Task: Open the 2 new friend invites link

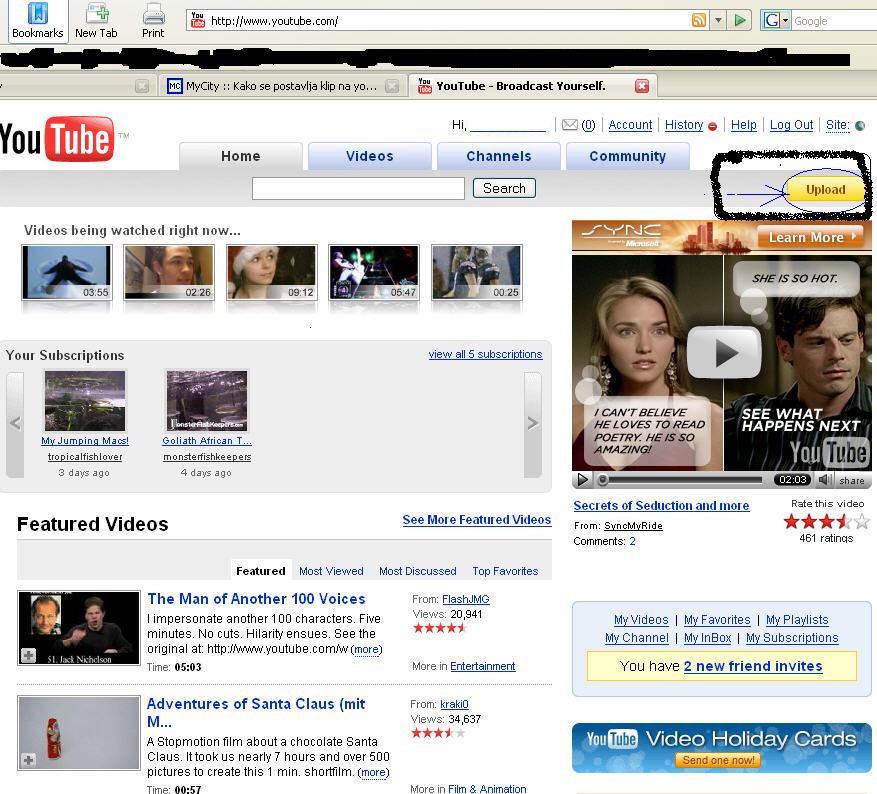Action: pyautogui.click(x=753, y=666)
